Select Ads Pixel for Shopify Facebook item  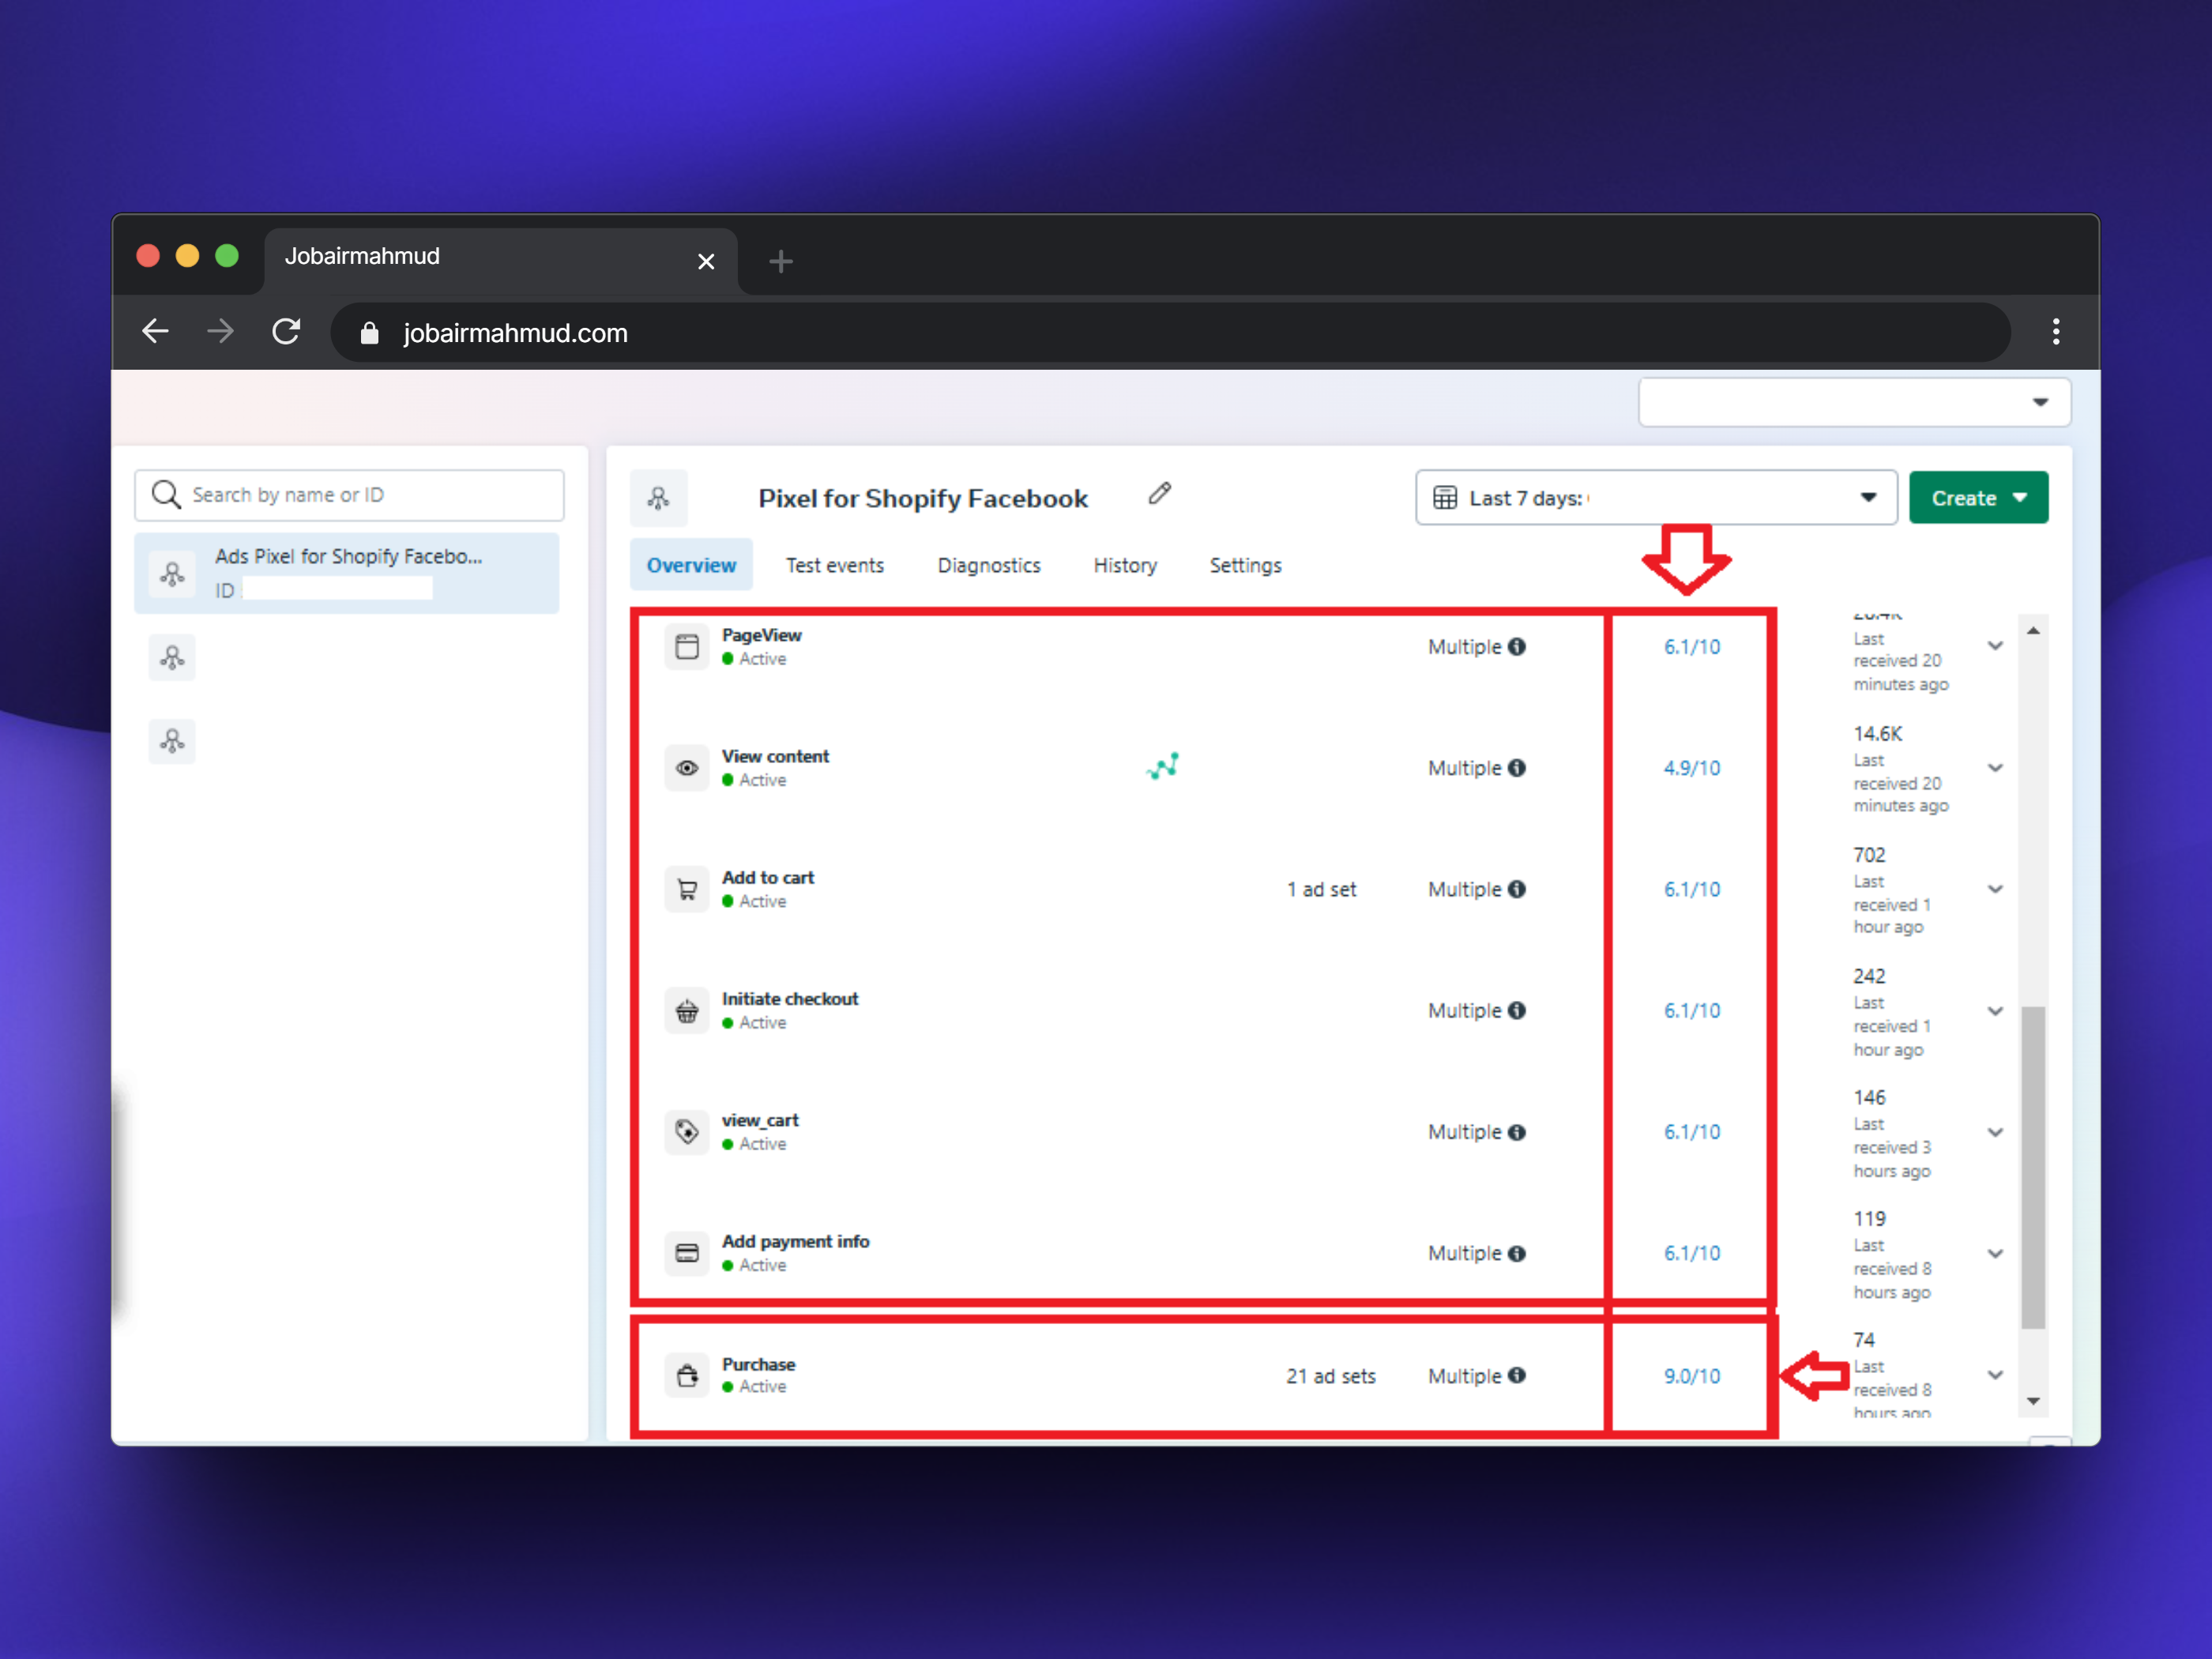click(347, 573)
